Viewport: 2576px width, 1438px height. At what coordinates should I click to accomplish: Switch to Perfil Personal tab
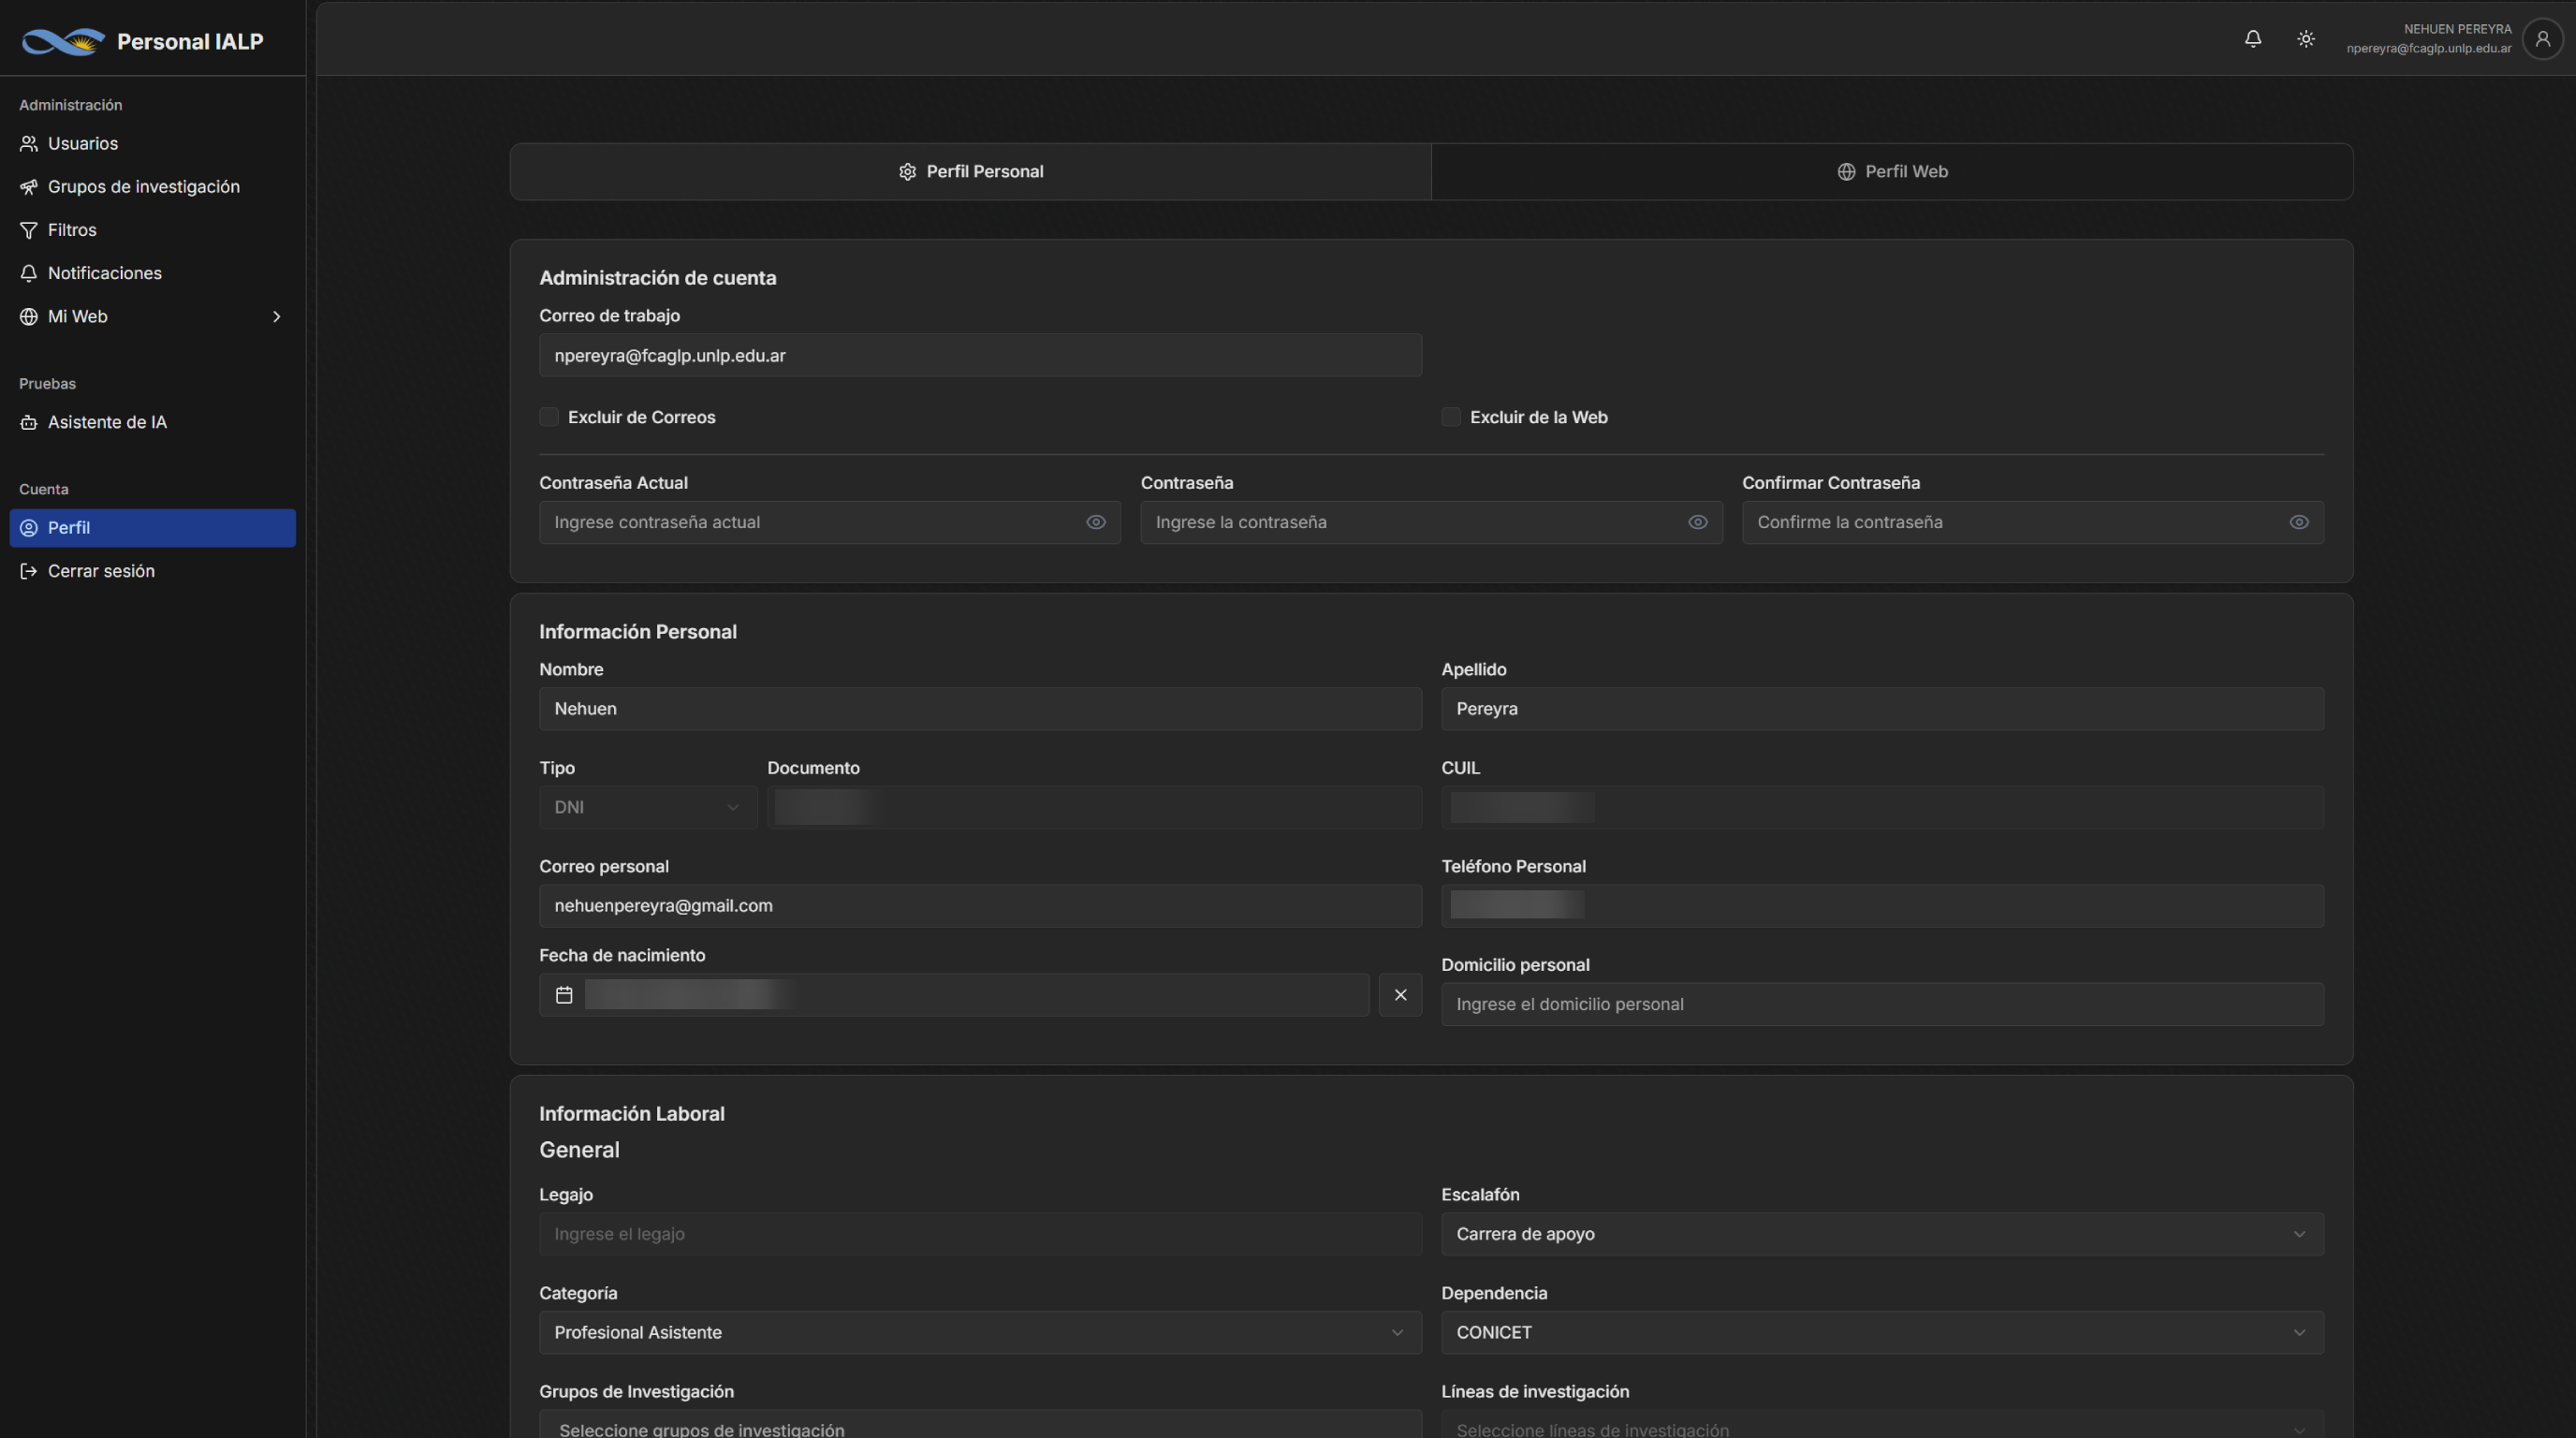click(971, 172)
